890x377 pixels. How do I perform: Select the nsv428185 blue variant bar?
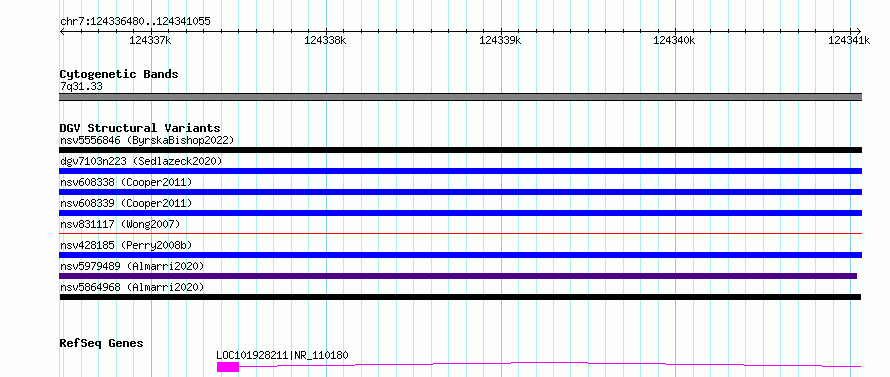coord(460,255)
